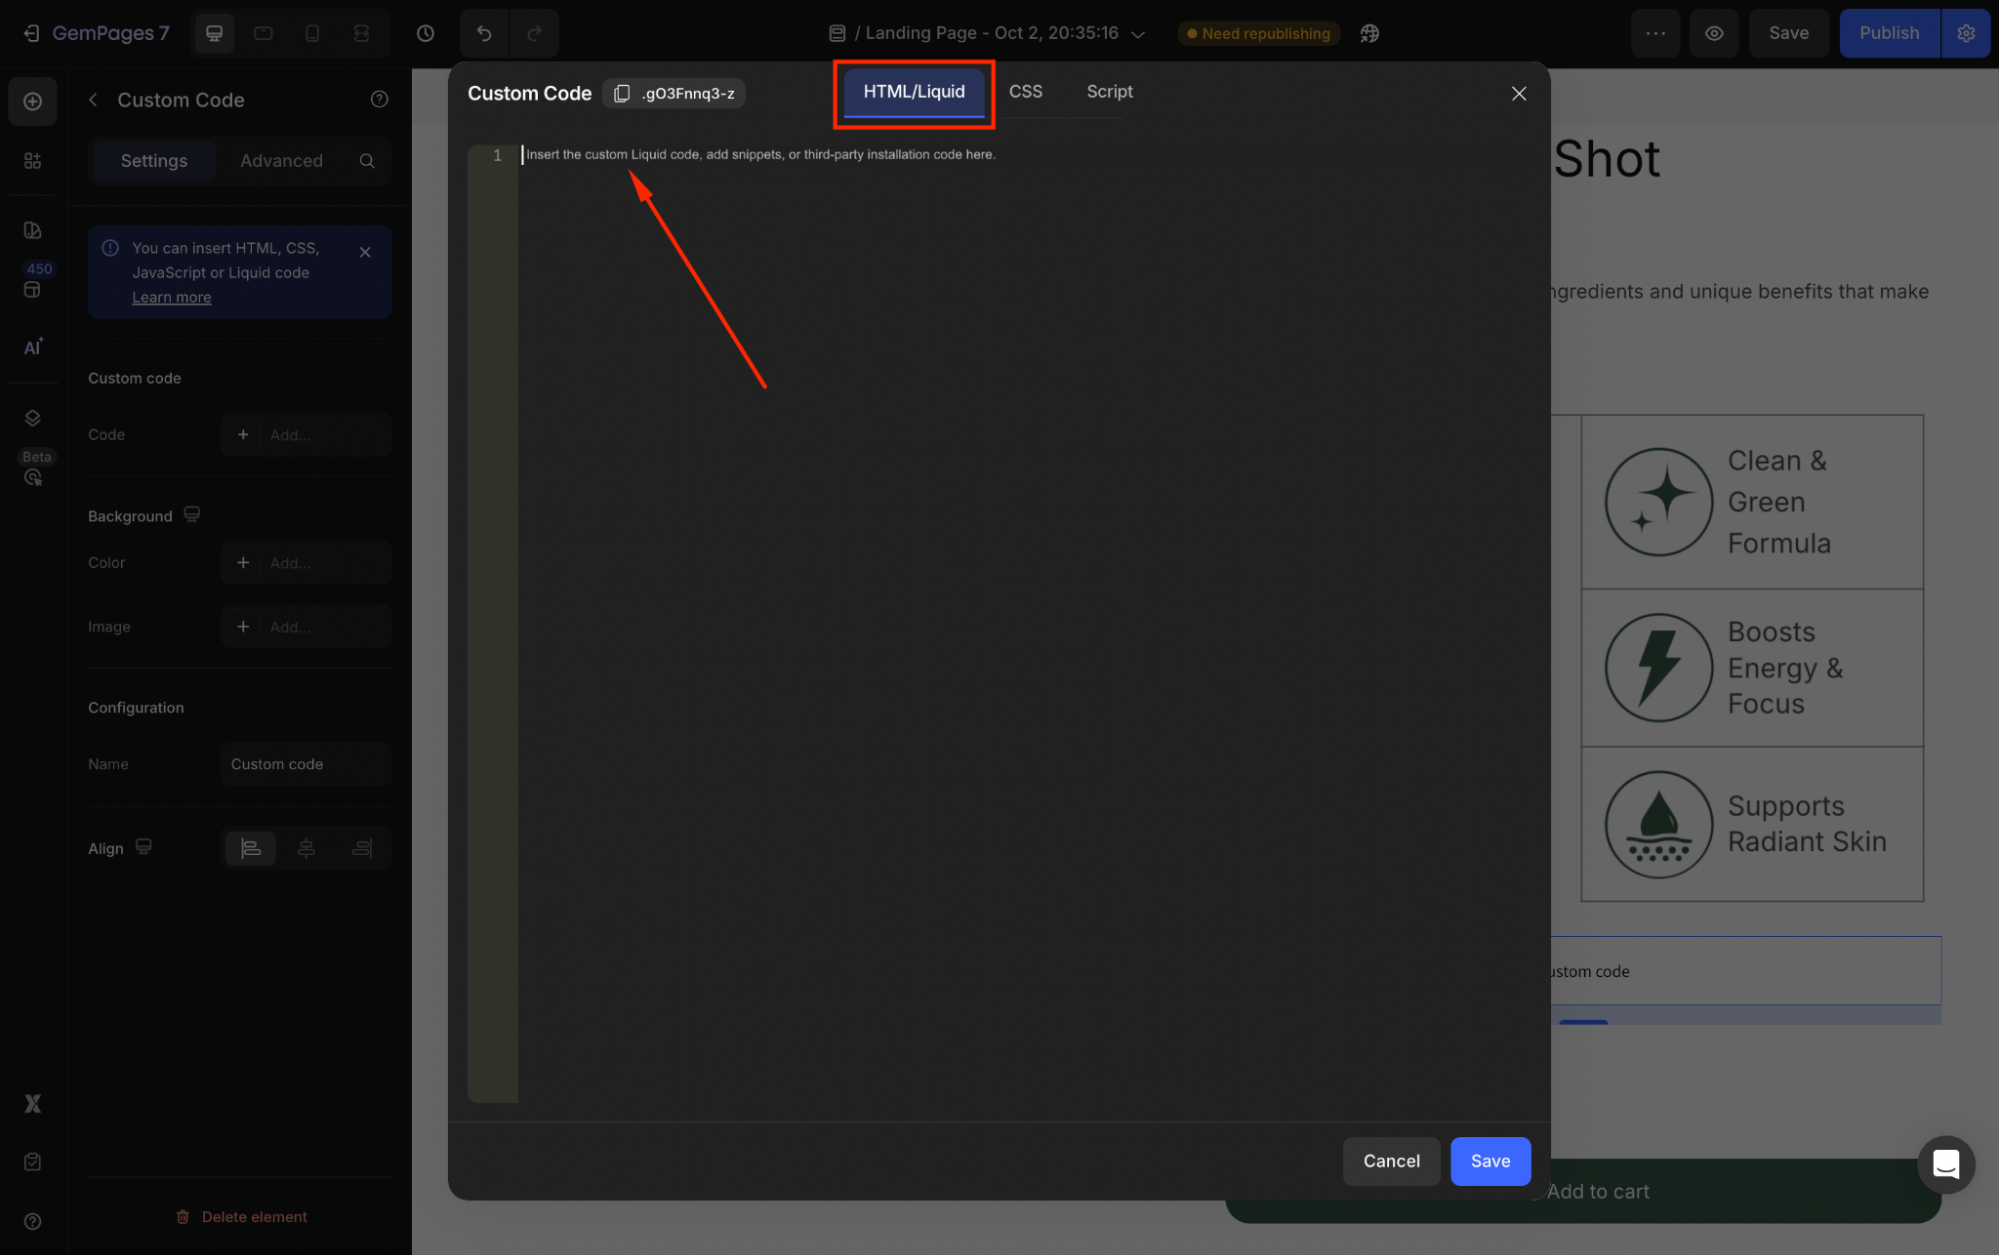1999x1256 pixels.
Task: Switch to mobile device view
Action: point(312,33)
